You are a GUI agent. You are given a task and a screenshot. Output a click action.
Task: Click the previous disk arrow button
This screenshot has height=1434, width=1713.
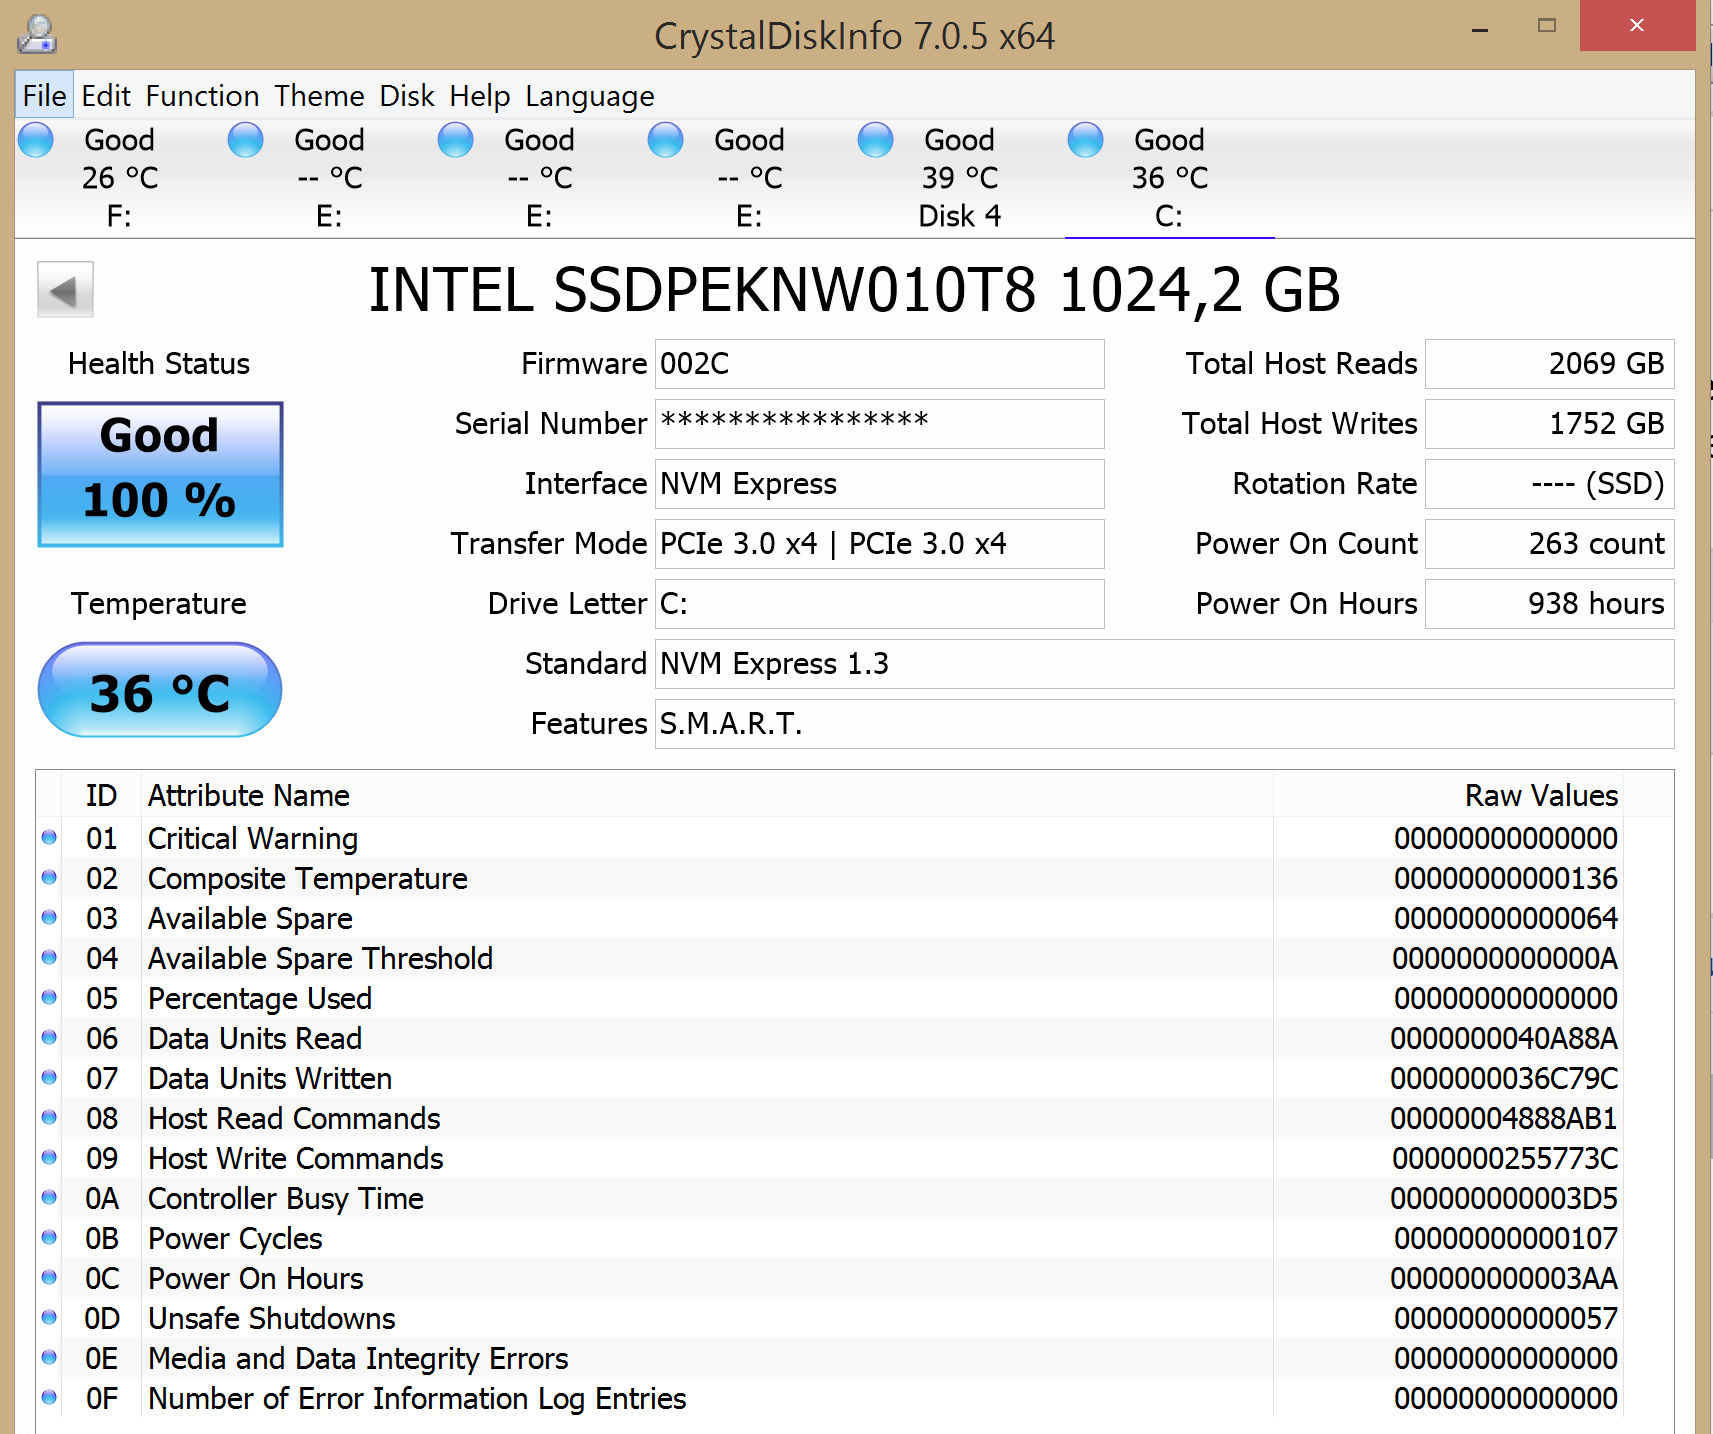[x=65, y=290]
